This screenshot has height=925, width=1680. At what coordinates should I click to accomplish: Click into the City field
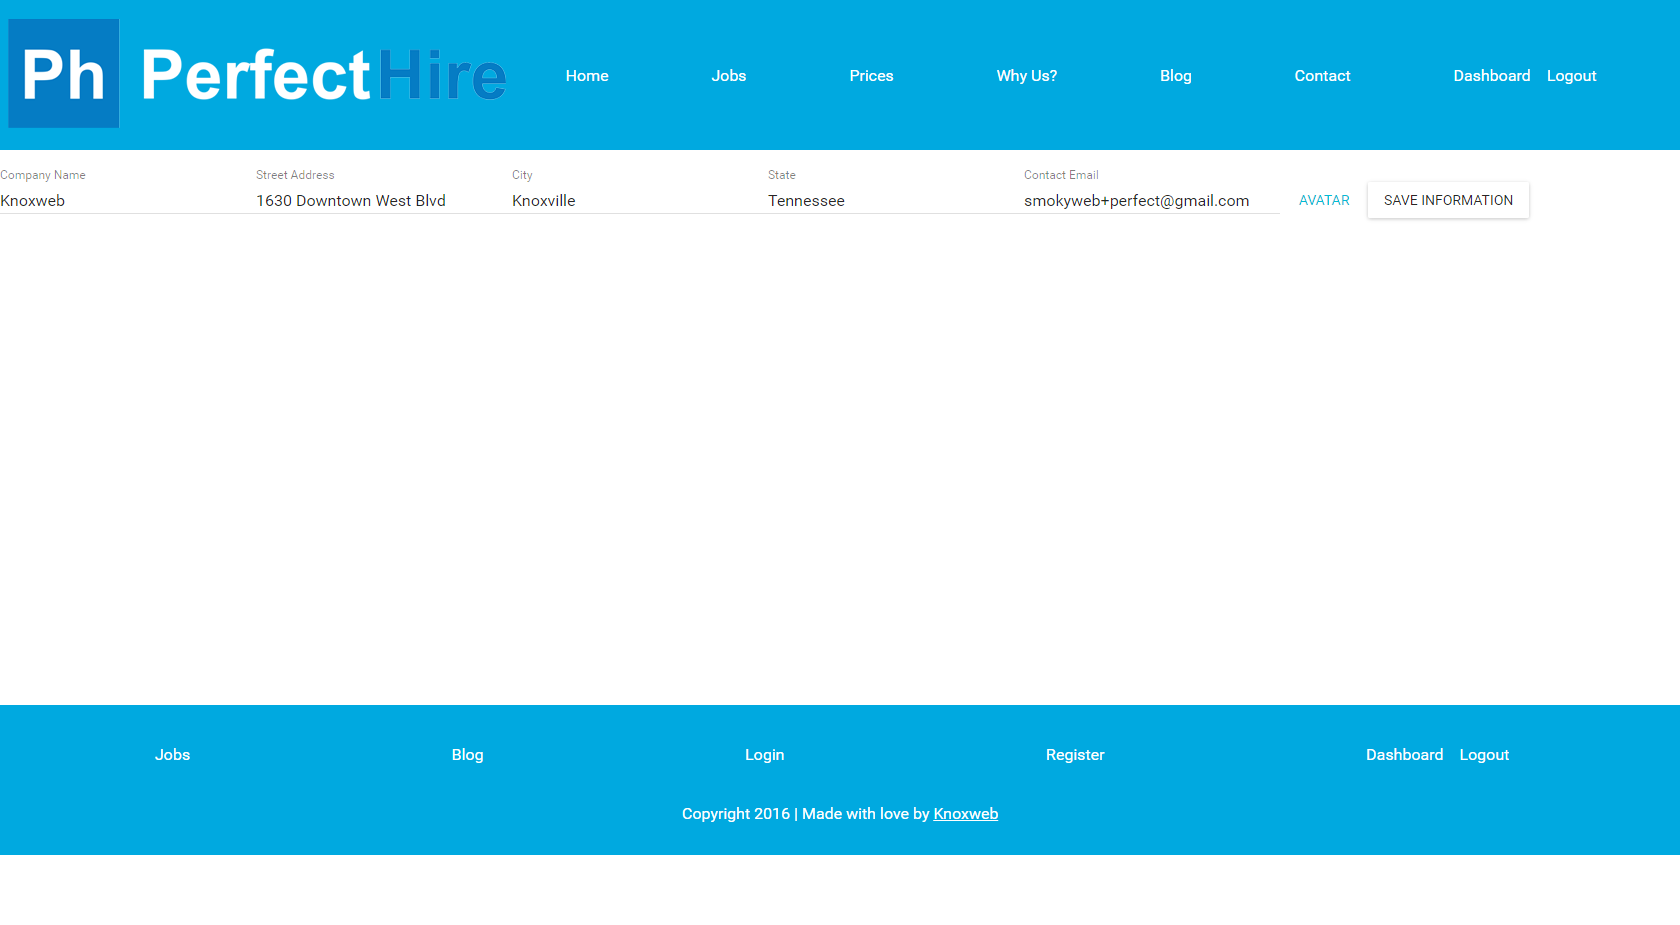pos(640,200)
